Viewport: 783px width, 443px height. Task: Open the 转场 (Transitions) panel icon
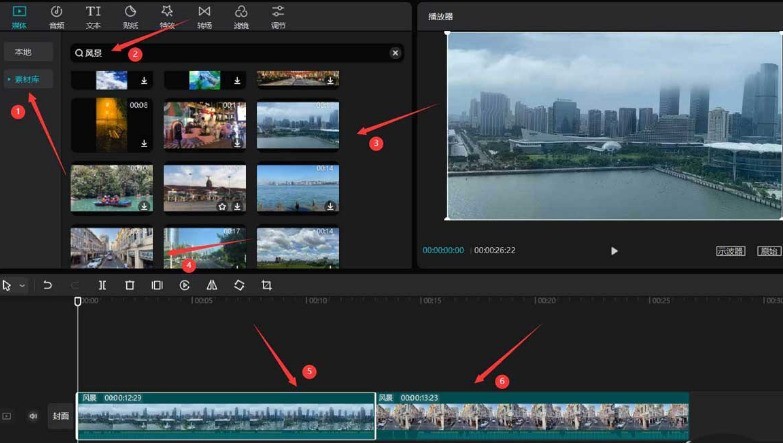coord(204,15)
